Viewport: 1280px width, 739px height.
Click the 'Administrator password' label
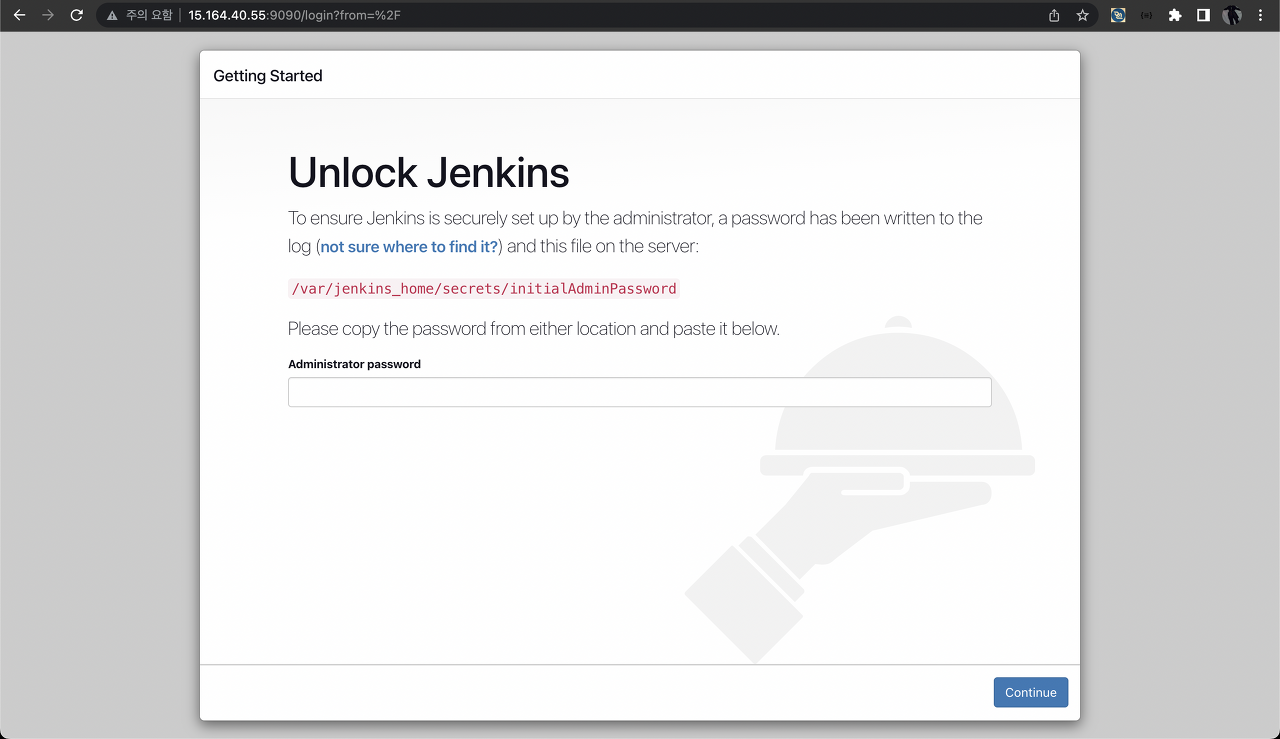tap(354, 364)
